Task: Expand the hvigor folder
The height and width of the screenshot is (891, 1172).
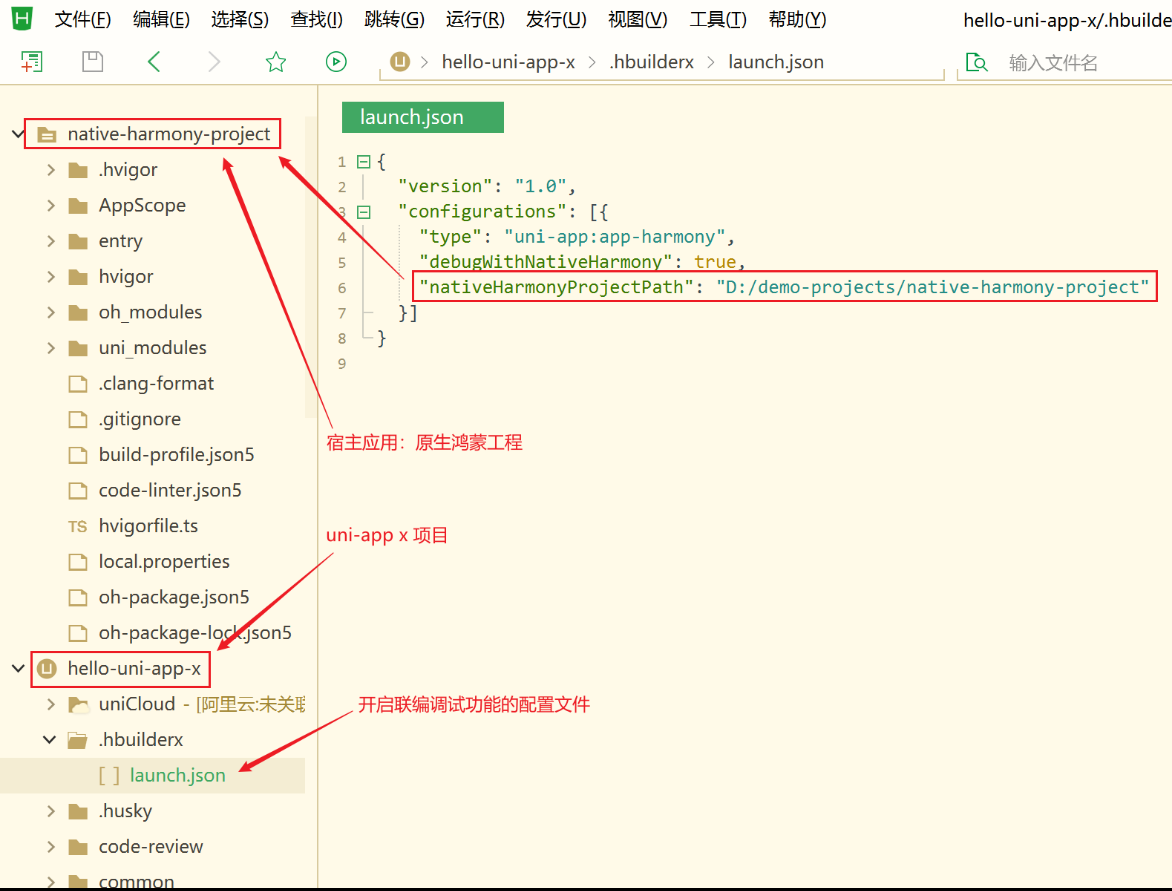Action: click(51, 277)
